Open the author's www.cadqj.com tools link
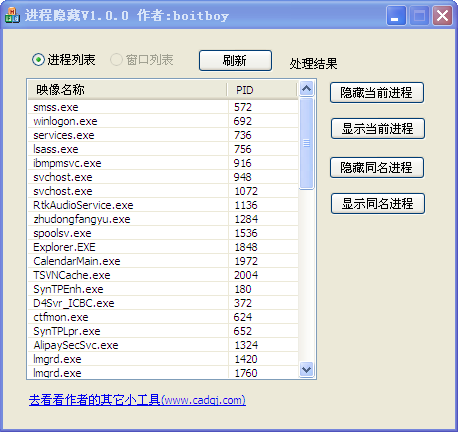 (137, 400)
